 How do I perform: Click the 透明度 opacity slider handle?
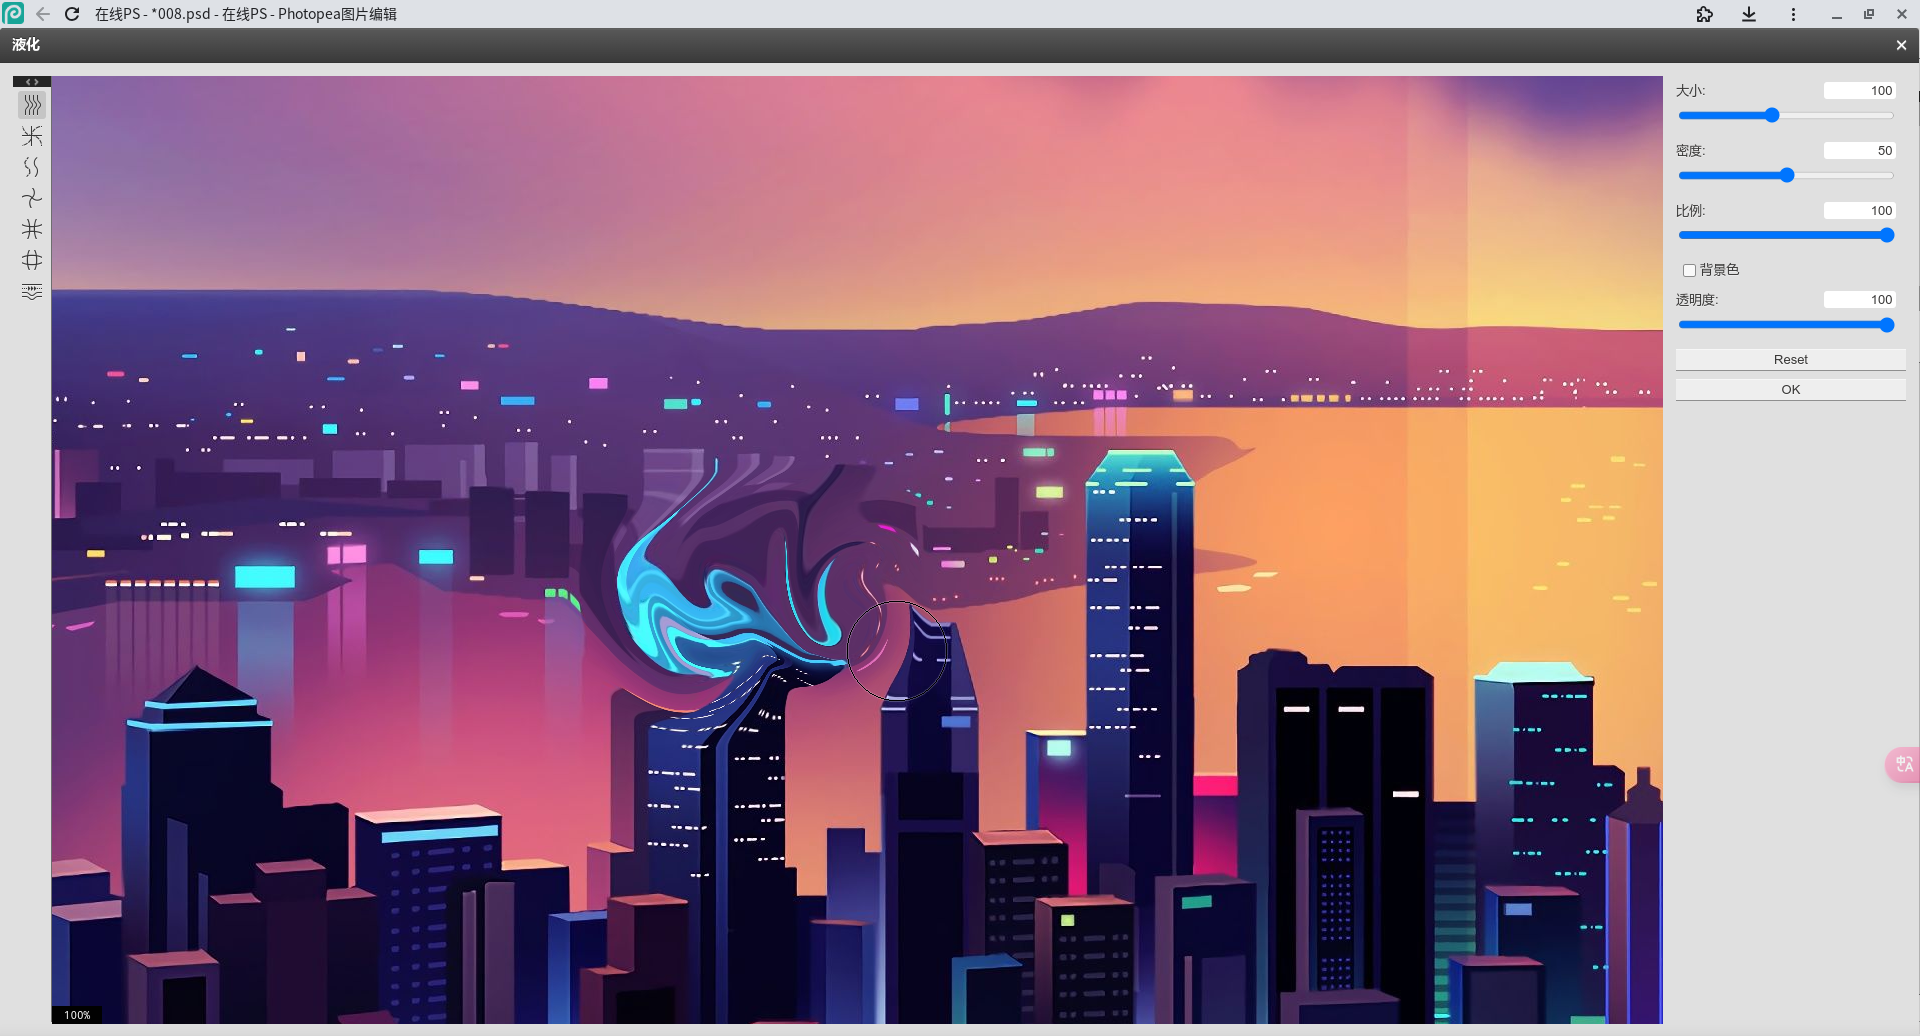(x=1887, y=325)
